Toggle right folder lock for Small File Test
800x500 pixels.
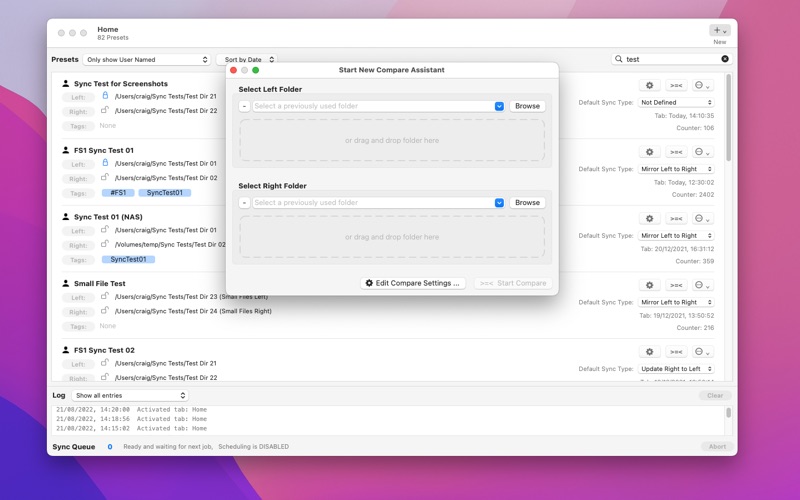(x=105, y=310)
